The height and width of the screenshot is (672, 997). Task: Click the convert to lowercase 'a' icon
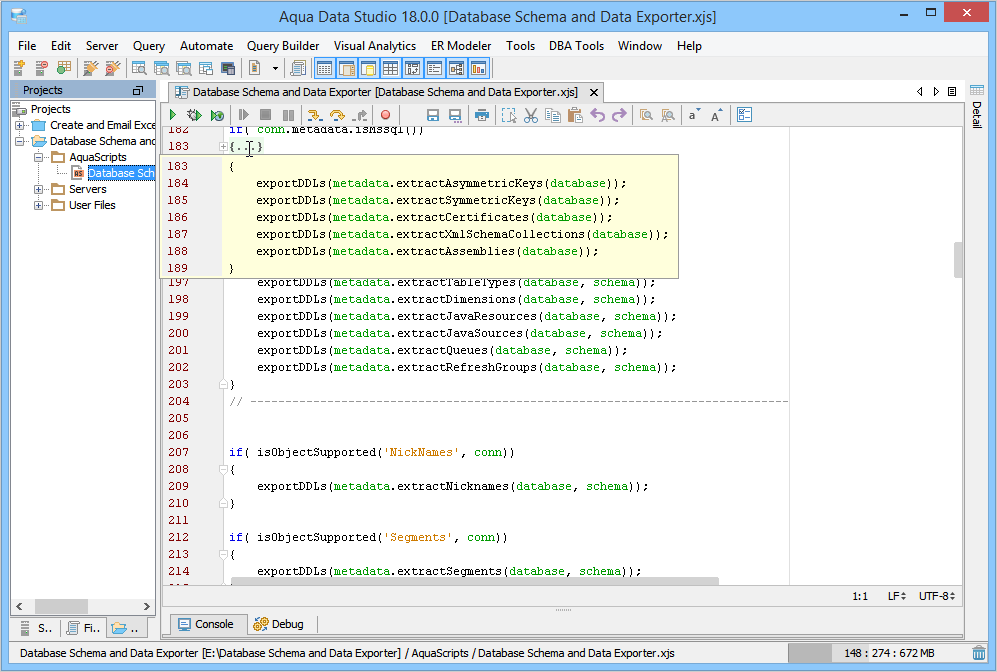(694, 115)
